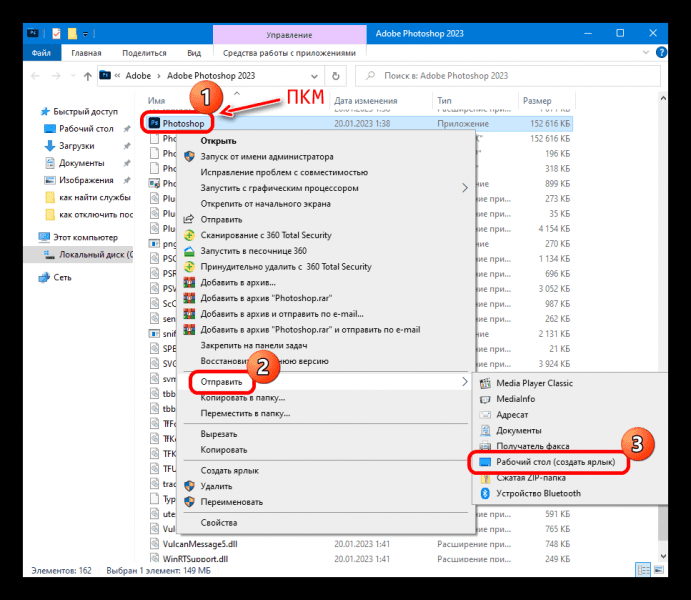Image resolution: width=691 pixels, height=600 pixels.
Task: Click the share icon beside the upper Отправить
Action: [x=189, y=219]
